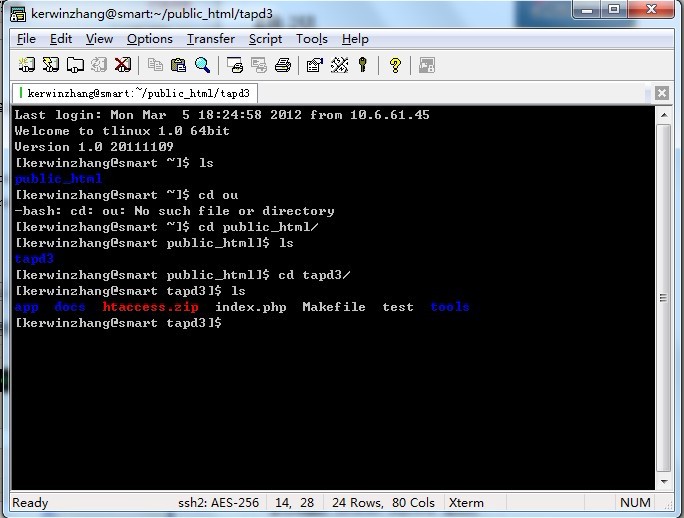Open the View menu
The width and height of the screenshot is (684, 518).
99,39
